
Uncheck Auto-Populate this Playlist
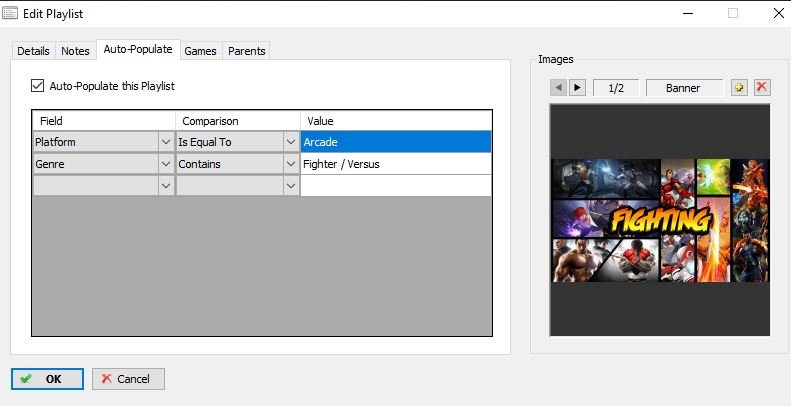(x=37, y=86)
